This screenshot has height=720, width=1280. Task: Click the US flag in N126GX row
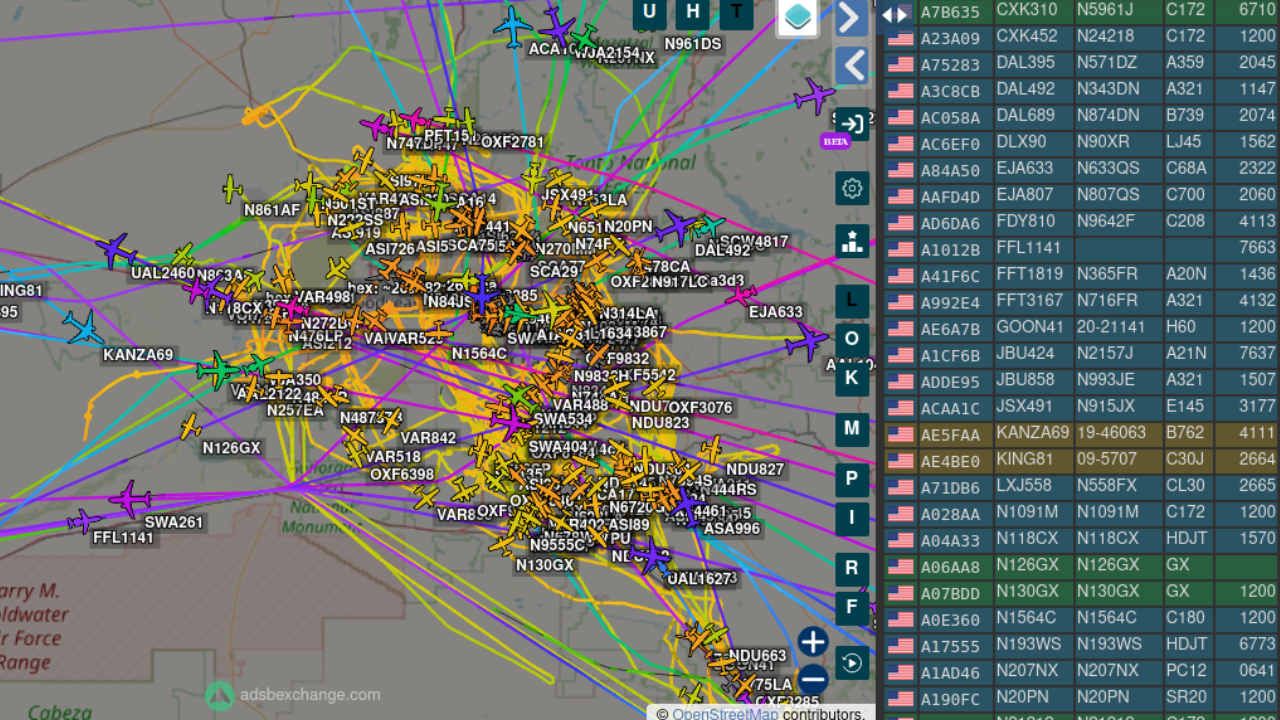[x=901, y=566]
